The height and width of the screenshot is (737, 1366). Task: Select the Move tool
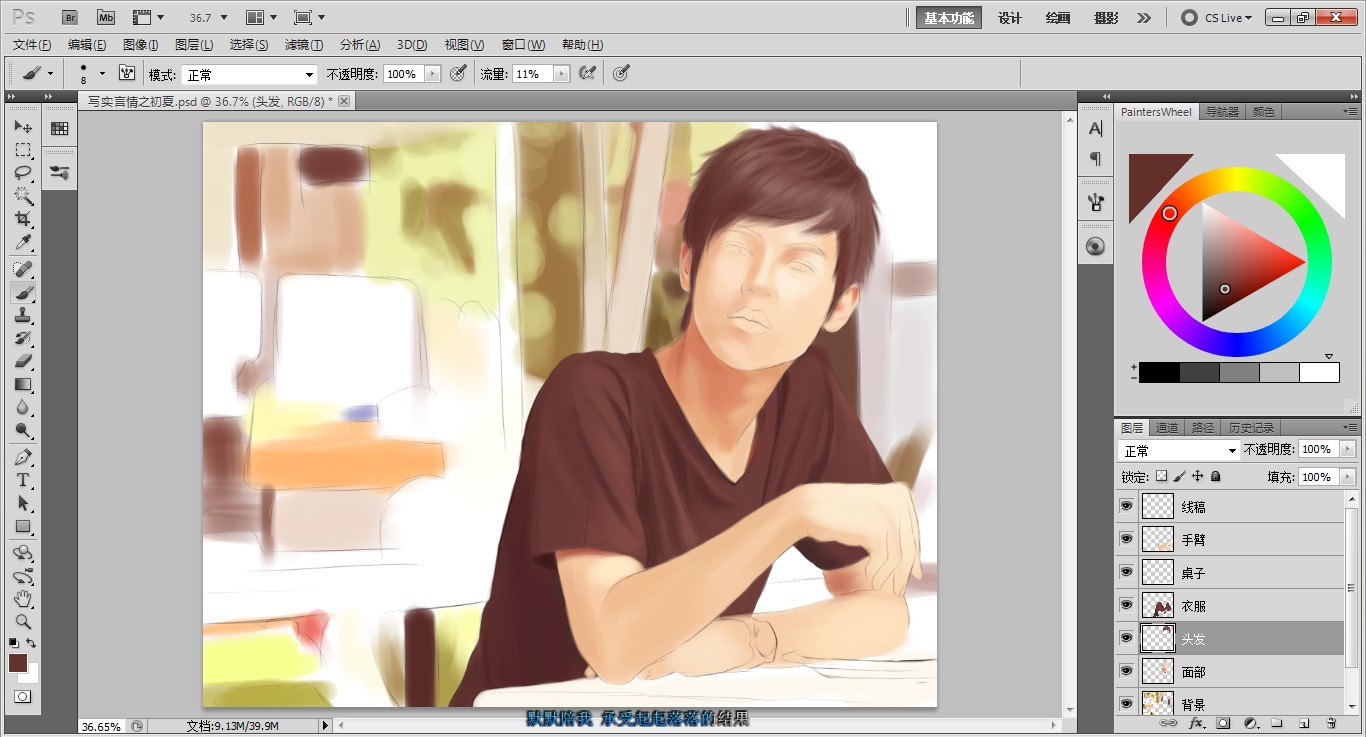tap(23, 127)
